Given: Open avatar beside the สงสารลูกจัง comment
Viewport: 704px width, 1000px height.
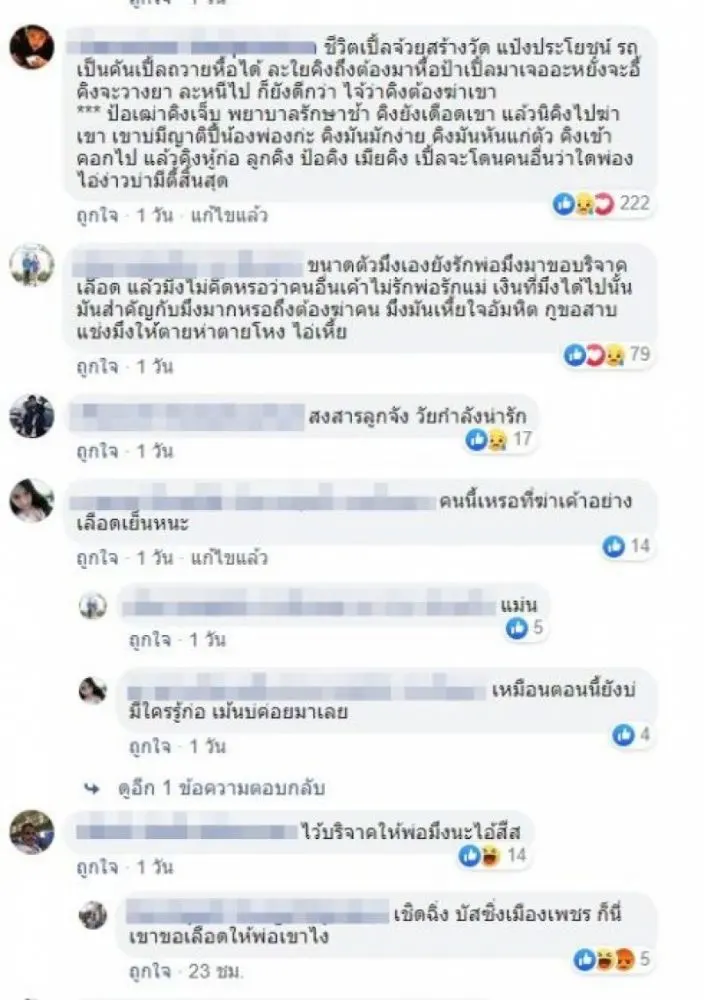Looking at the screenshot, I should point(32,416).
